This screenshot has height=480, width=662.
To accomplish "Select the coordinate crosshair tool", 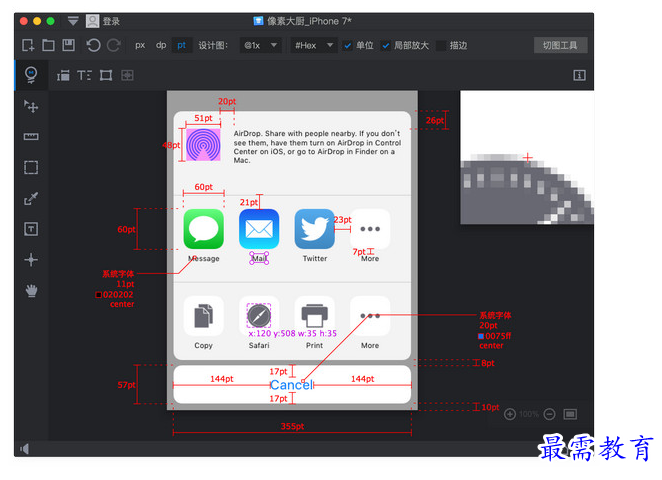I will 31,260.
